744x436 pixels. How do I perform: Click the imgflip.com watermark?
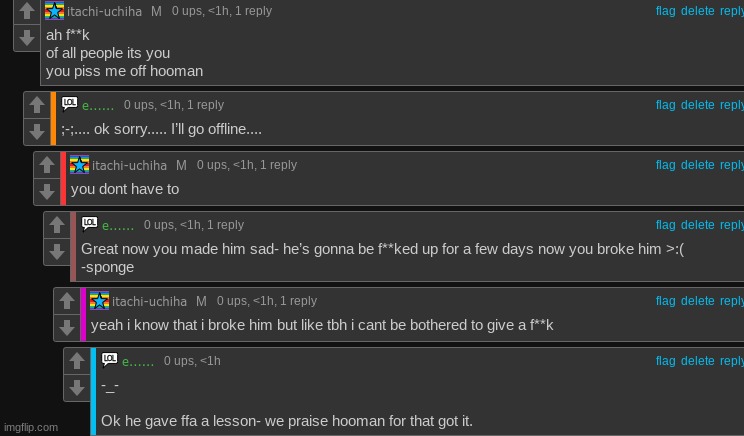point(31,427)
